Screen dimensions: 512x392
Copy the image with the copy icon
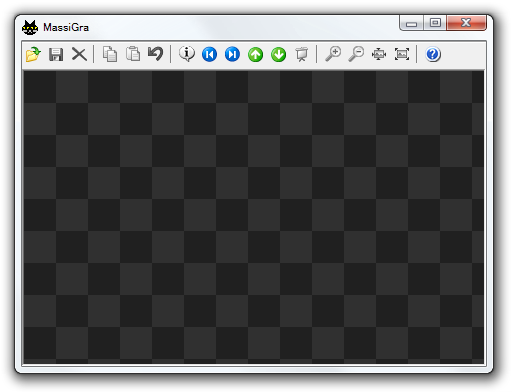[x=110, y=54]
